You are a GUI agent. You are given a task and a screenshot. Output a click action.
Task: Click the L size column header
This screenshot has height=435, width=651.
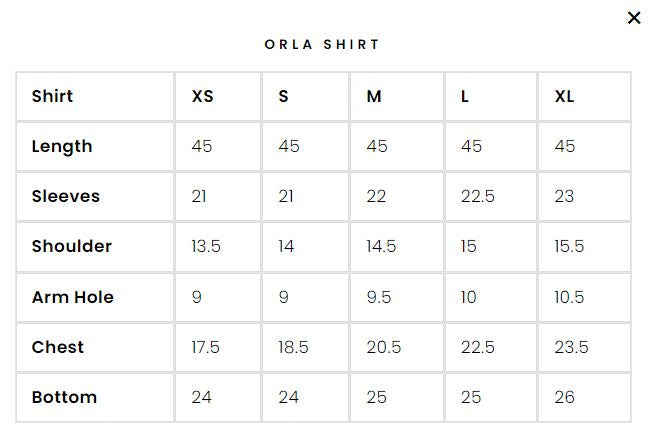point(465,97)
